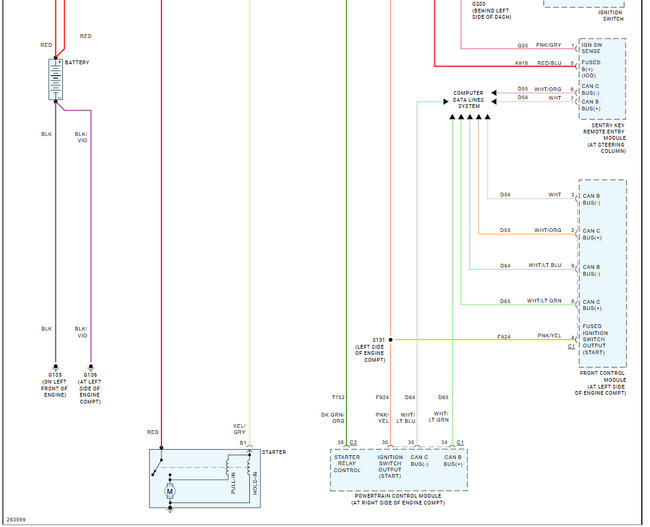Click CAN B BUS(+) in the PCM box
This screenshot has height=527, width=650.
coord(453,461)
